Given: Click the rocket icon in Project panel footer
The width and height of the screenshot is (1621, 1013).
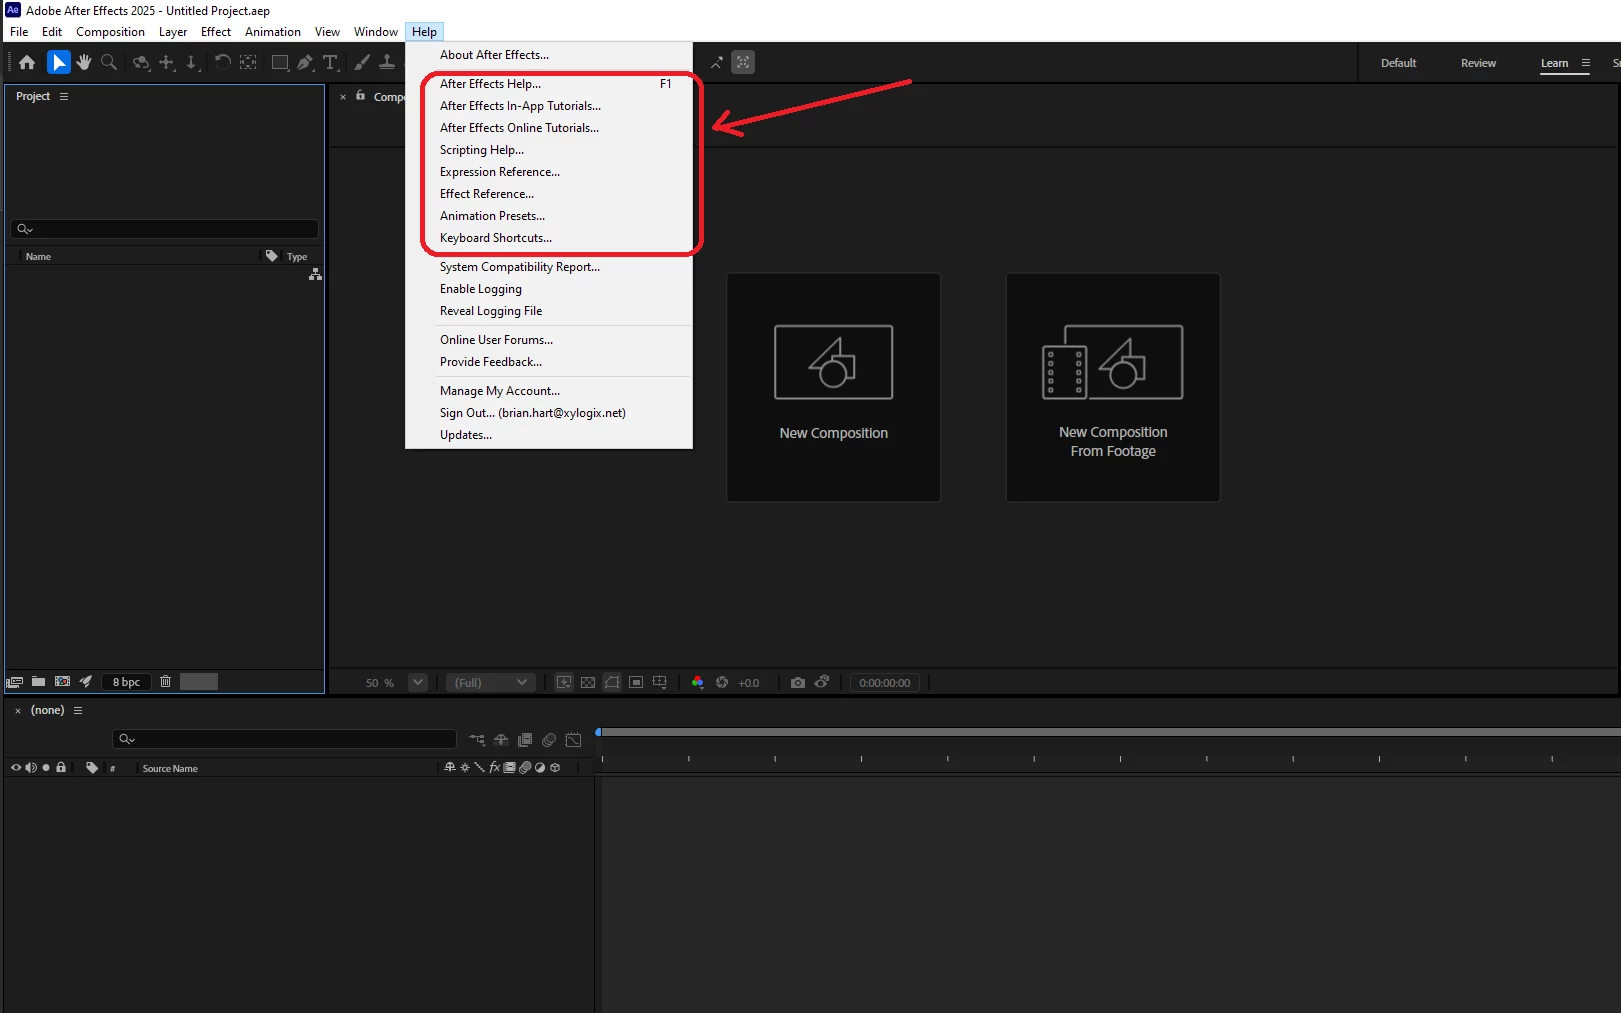Looking at the screenshot, I should (x=86, y=681).
